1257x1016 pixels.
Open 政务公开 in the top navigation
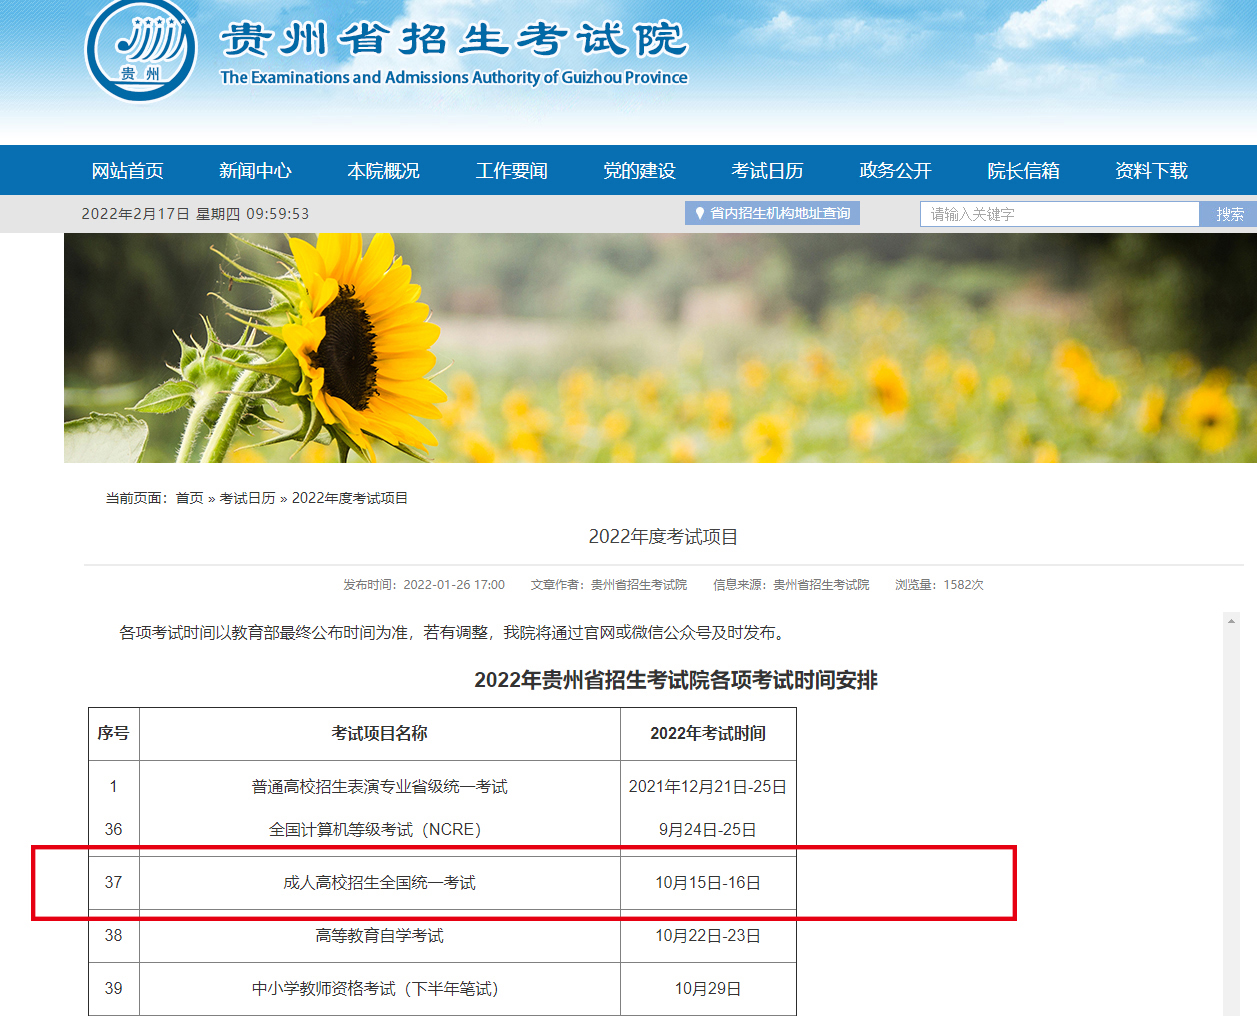coord(894,170)
